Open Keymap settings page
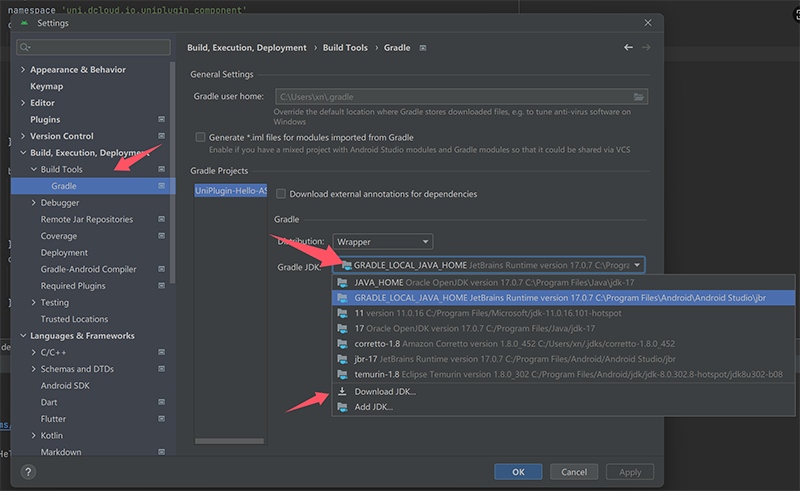This screenshot has width=800, height=491. 46,86
